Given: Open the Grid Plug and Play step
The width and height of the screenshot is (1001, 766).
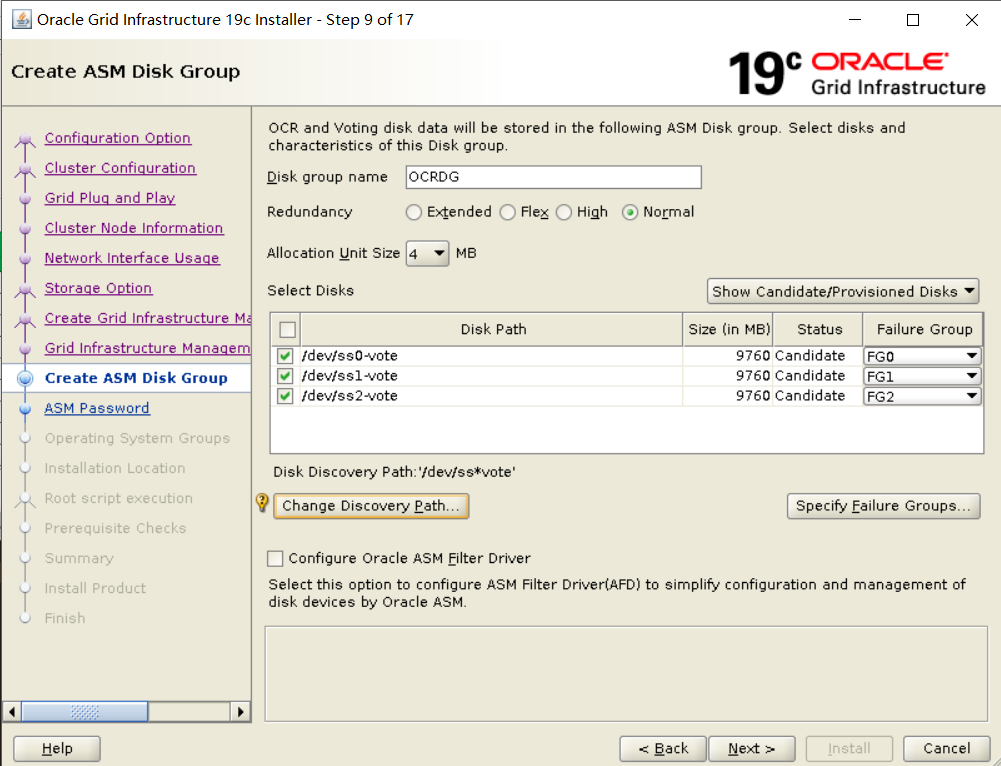Looking at the screenshot, I should pyautogui.click(x=110, y=198).
